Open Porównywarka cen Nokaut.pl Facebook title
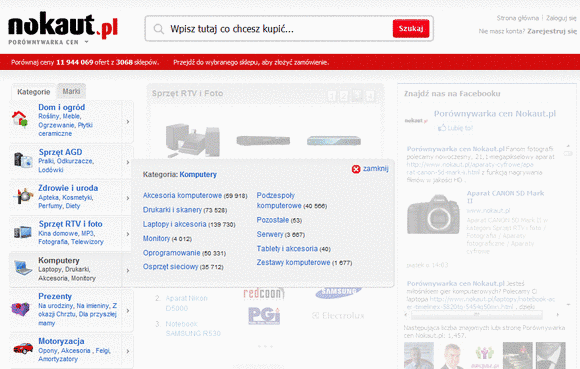 point(495,114)
